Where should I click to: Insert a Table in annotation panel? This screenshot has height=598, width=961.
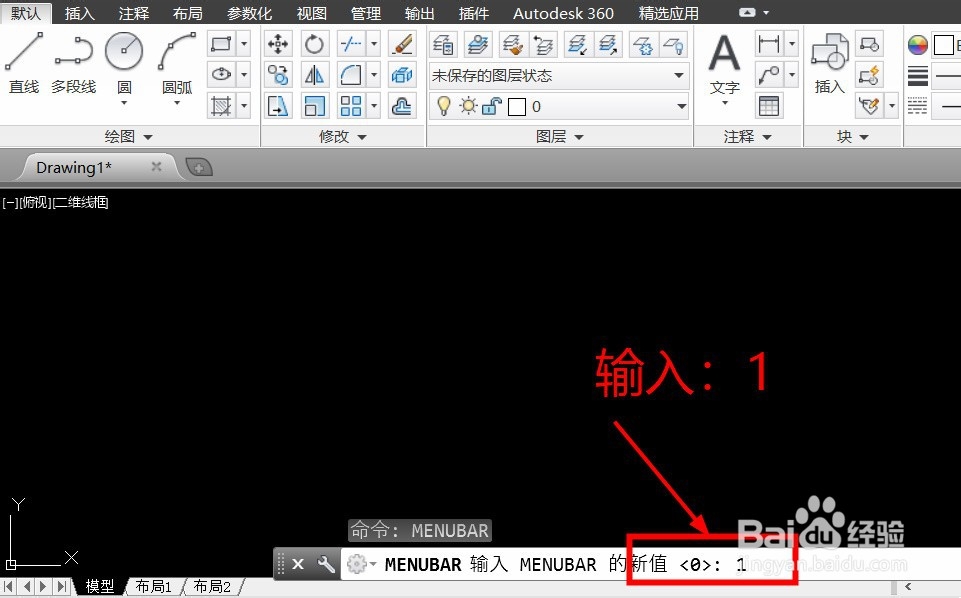769,106
